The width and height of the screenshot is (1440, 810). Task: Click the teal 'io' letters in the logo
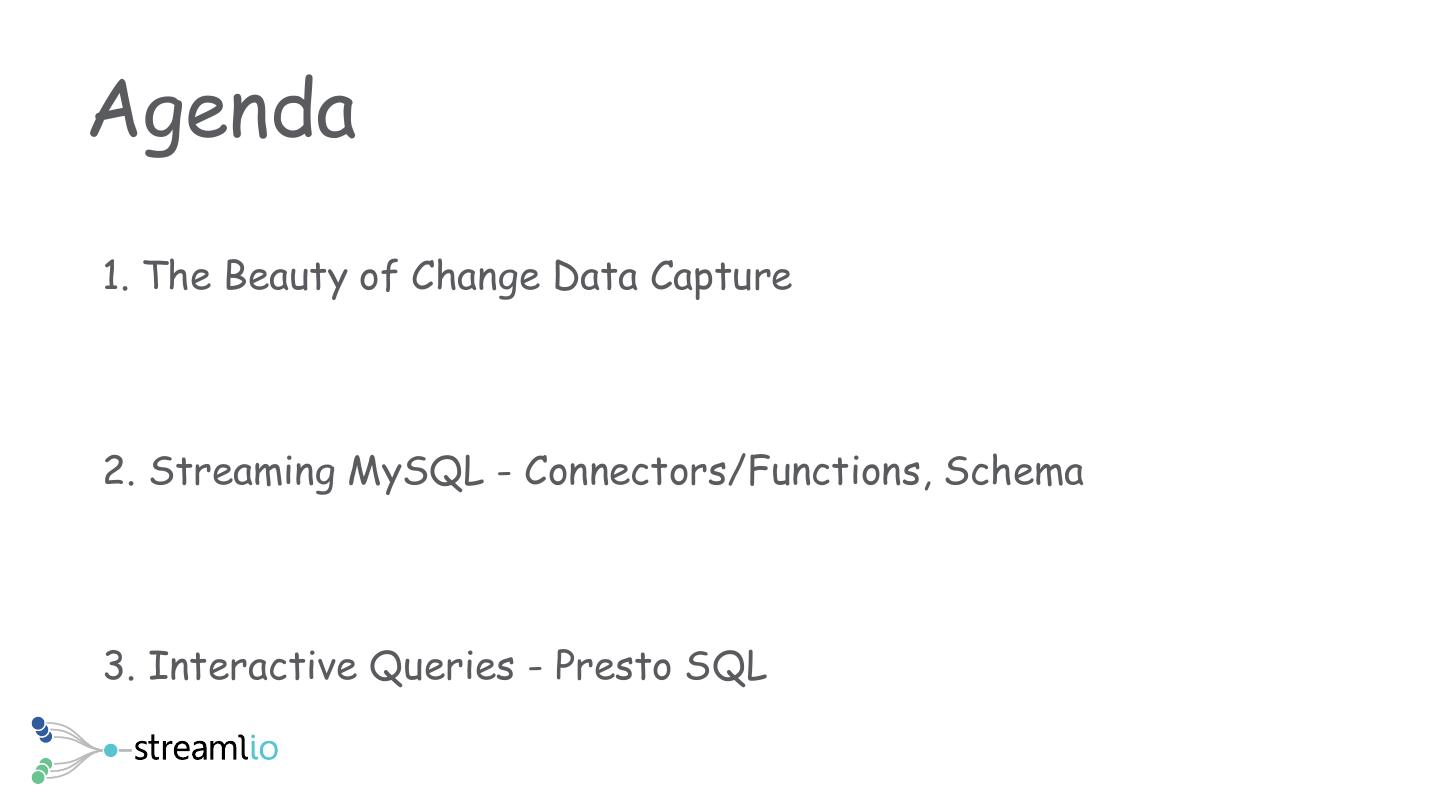coord(264,748)
